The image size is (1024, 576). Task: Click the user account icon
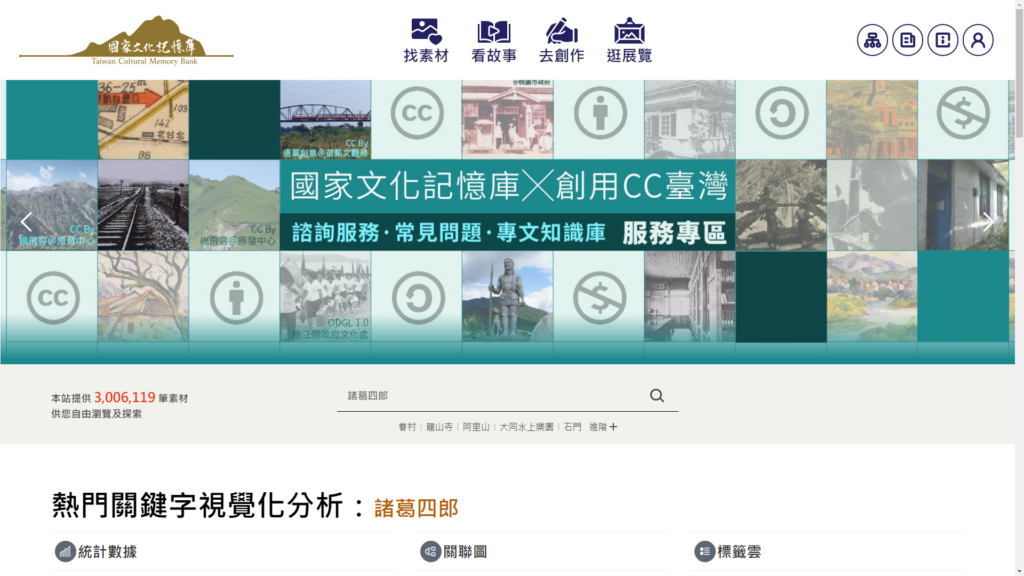(x=978, y=40)
